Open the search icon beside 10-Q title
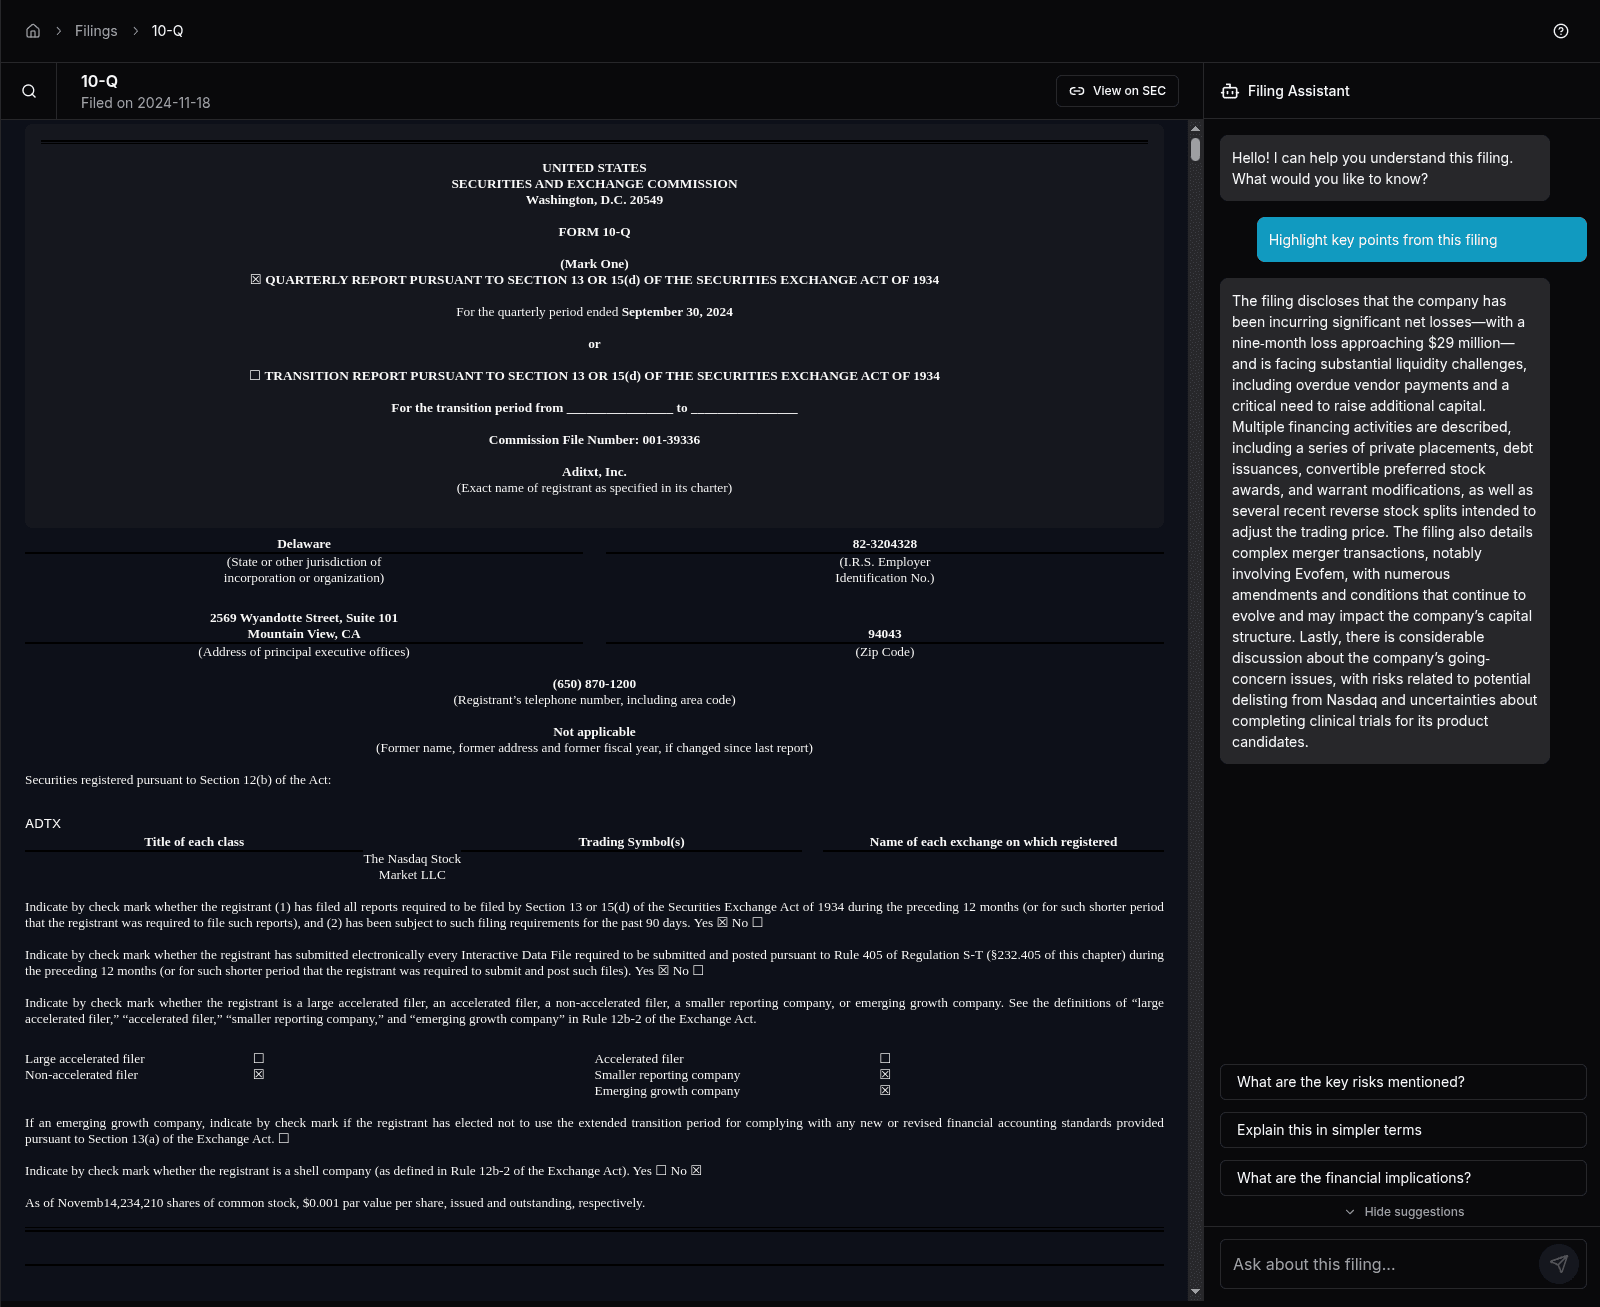The height and width of the screenshot is (1307, 1600). pos(29,91)
